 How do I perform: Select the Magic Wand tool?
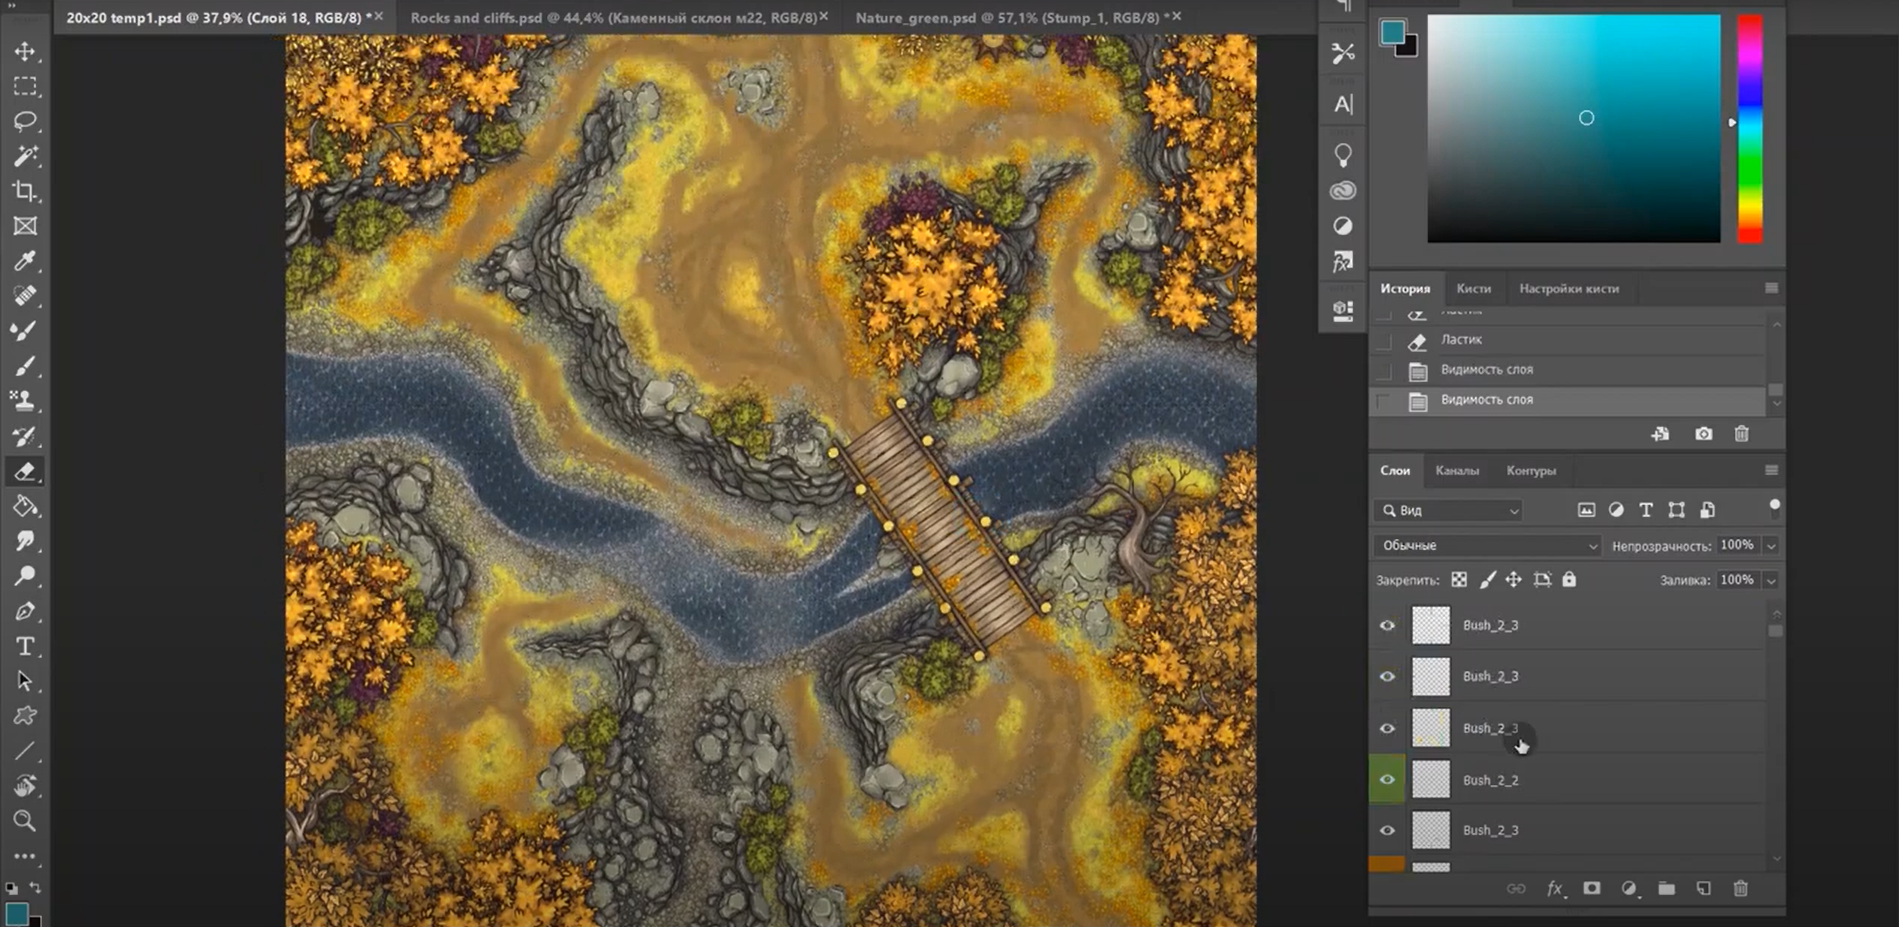25,156
